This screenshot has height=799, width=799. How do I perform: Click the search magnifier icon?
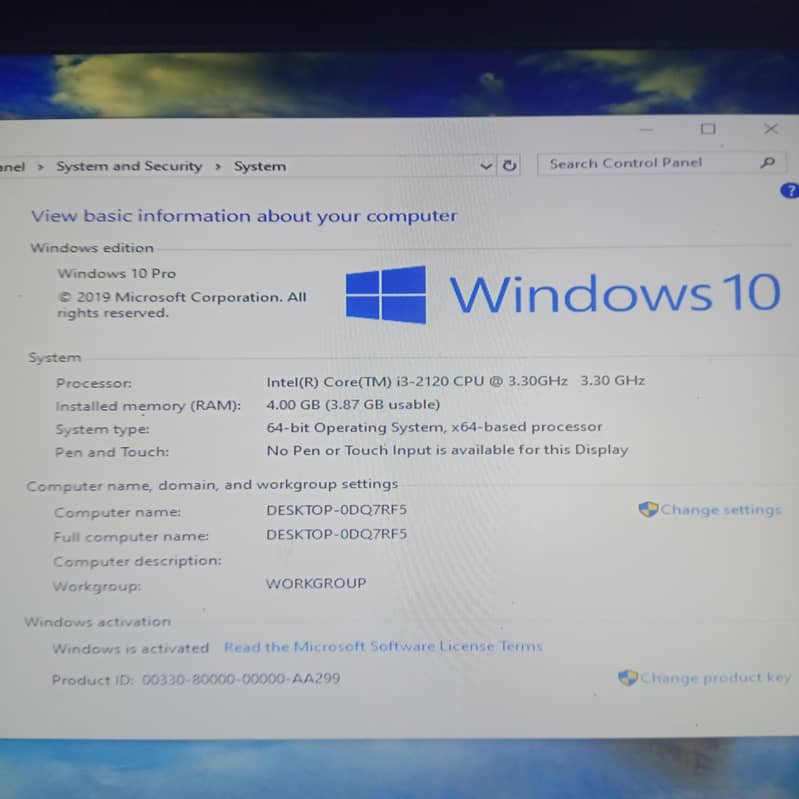pyautogui.click(x=767, y=163)
